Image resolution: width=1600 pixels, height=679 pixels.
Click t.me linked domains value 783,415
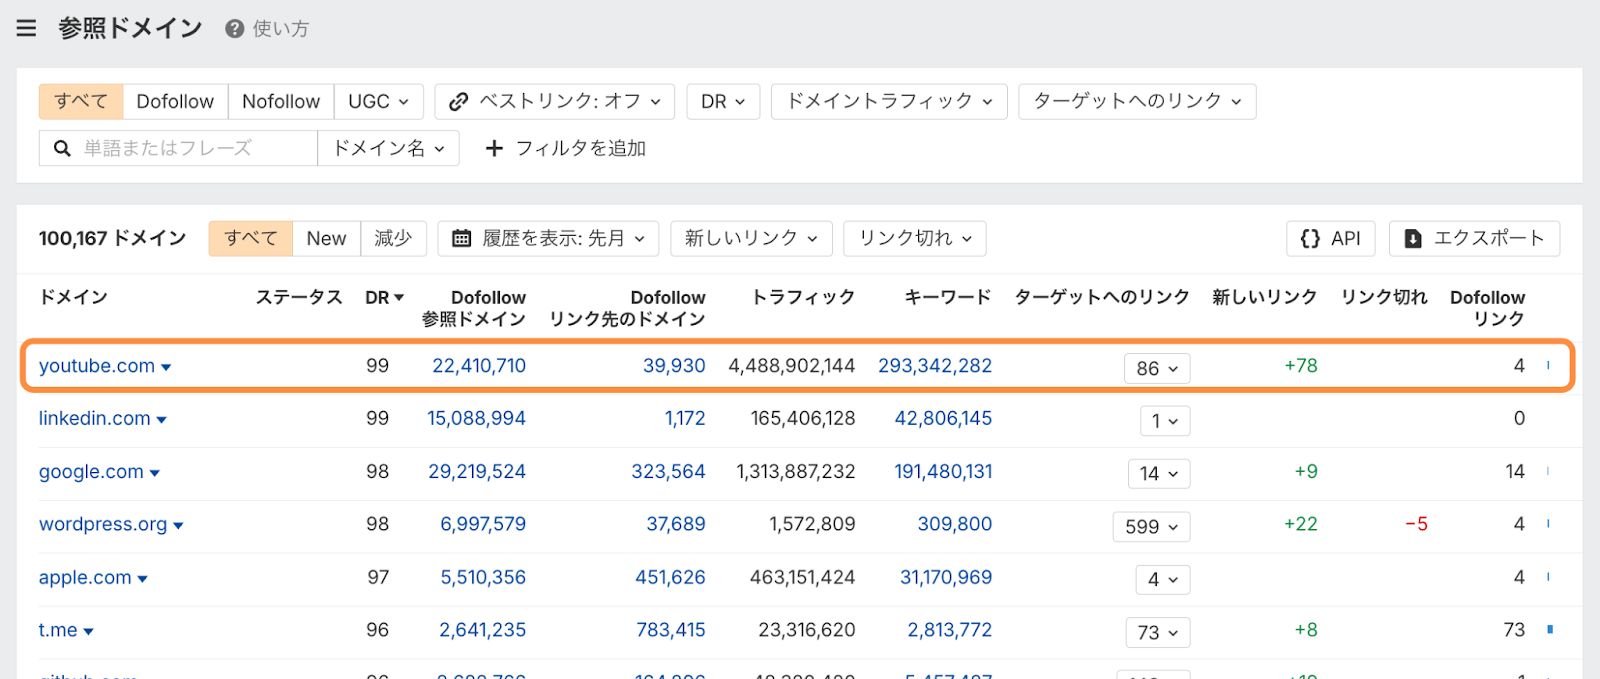tap(671, 630)
